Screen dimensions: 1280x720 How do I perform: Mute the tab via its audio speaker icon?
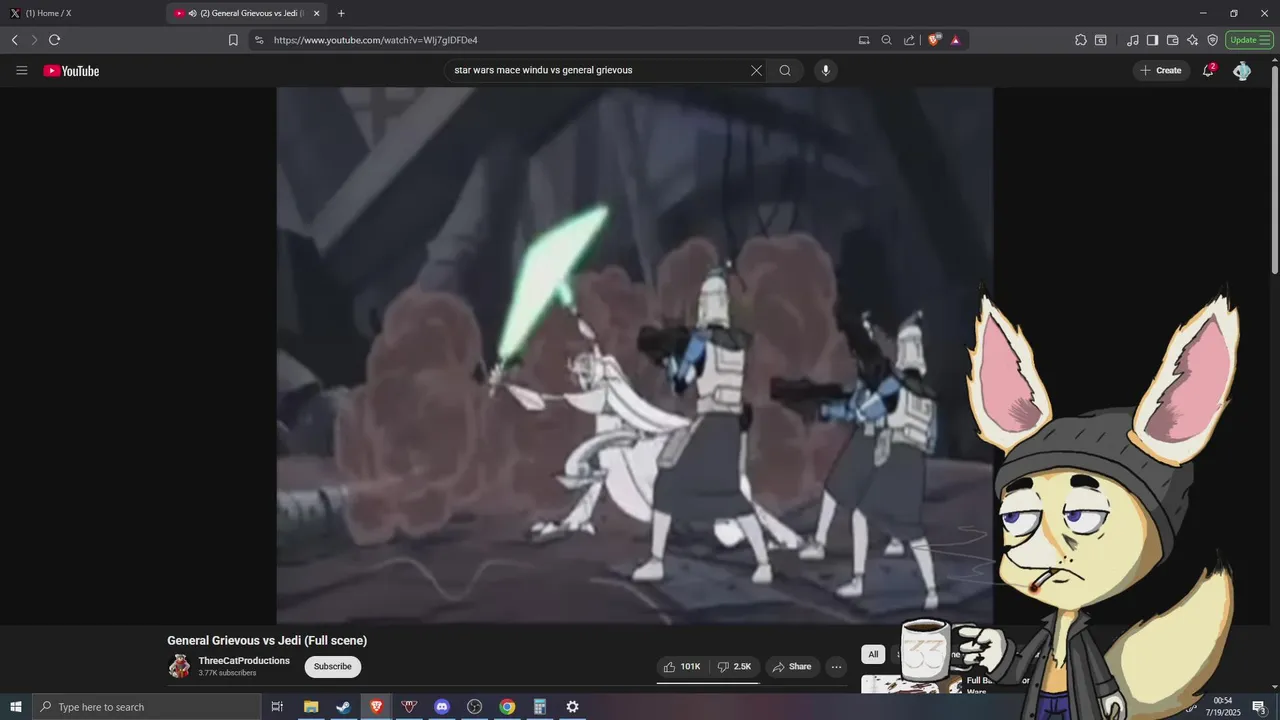pyautogui.click(x=192, y=13)
